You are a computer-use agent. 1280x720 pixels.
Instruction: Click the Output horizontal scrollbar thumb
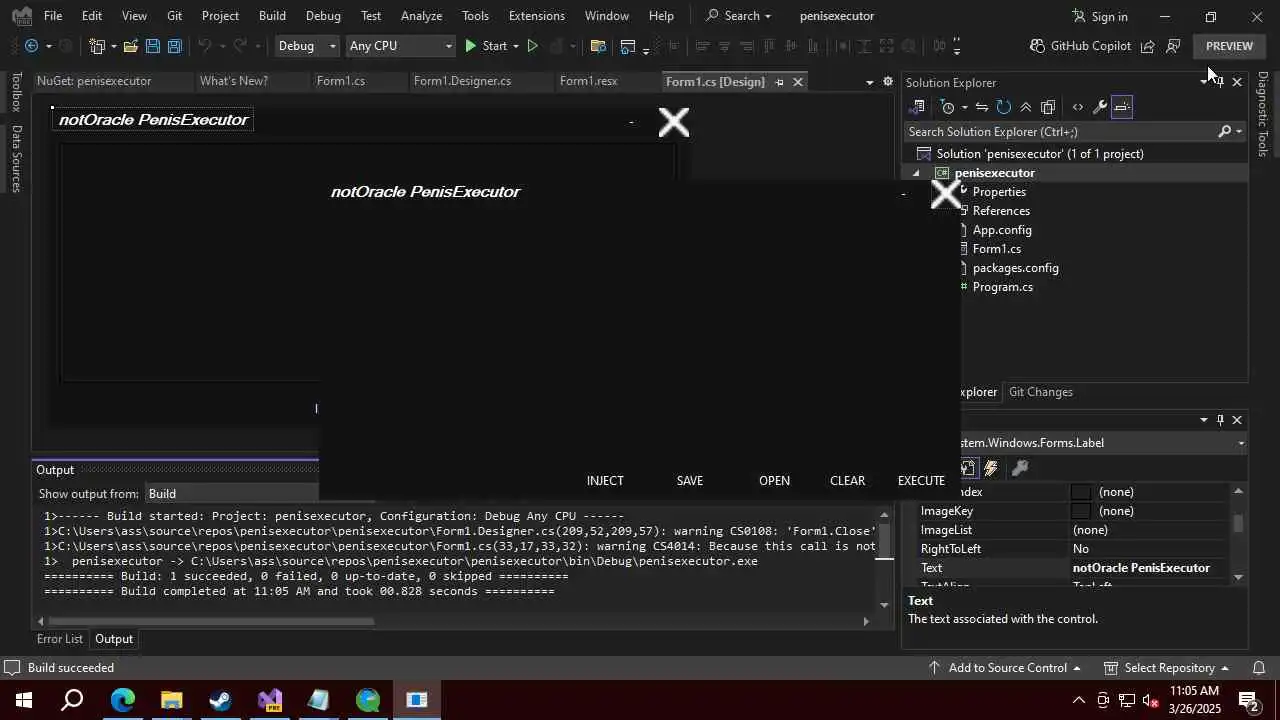211,621
